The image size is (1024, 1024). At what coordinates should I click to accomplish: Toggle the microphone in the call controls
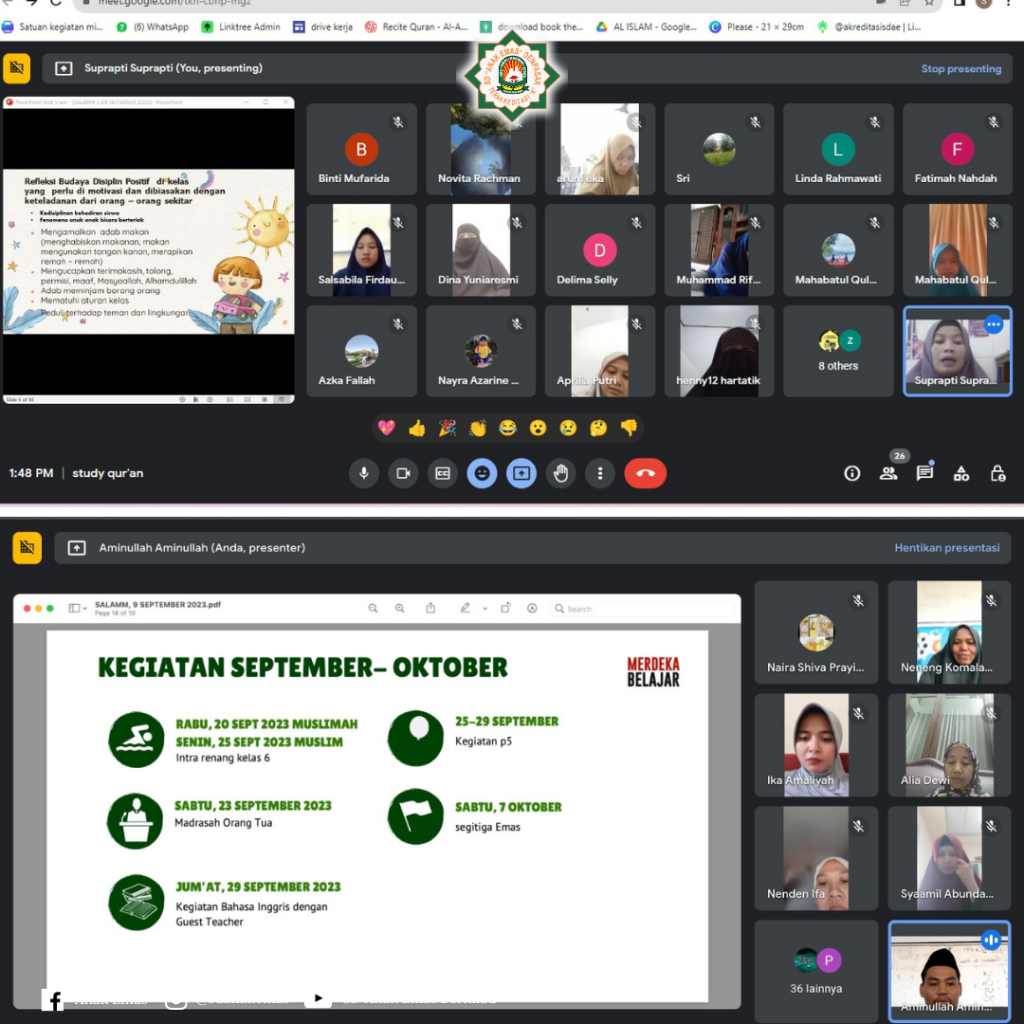tap(364, 474)
